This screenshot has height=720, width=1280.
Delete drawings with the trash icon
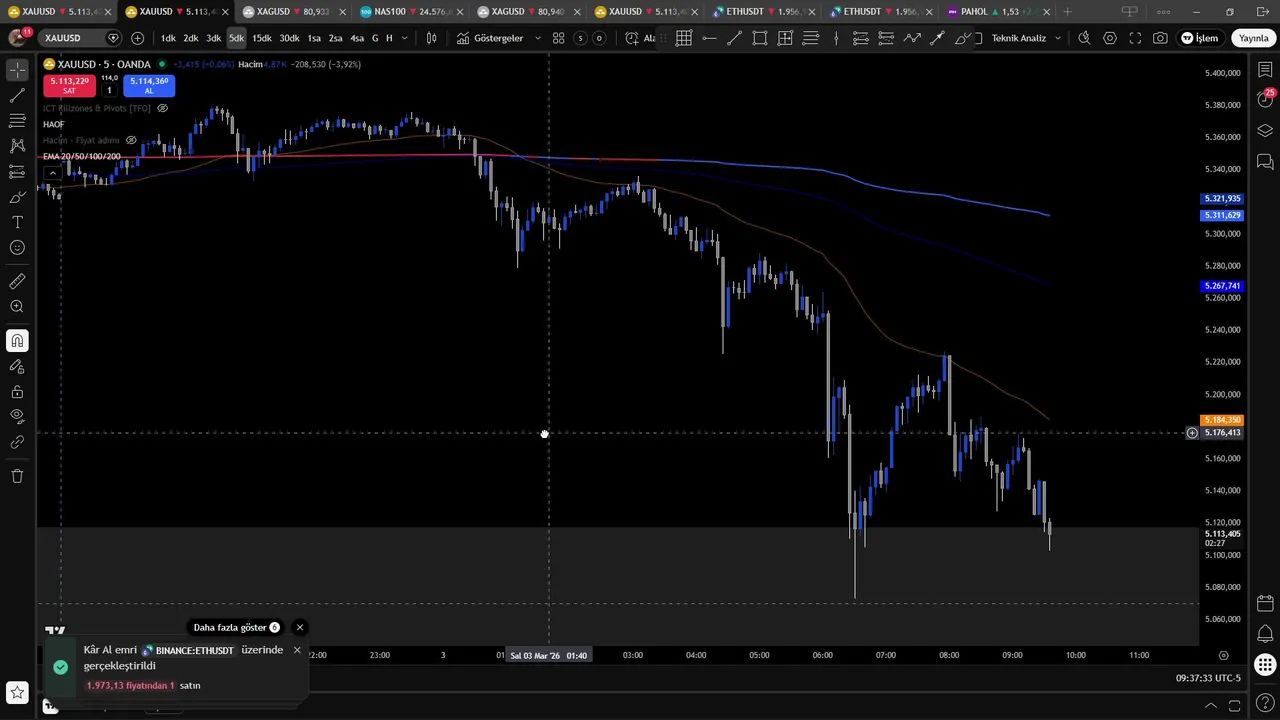coord(17,476)
